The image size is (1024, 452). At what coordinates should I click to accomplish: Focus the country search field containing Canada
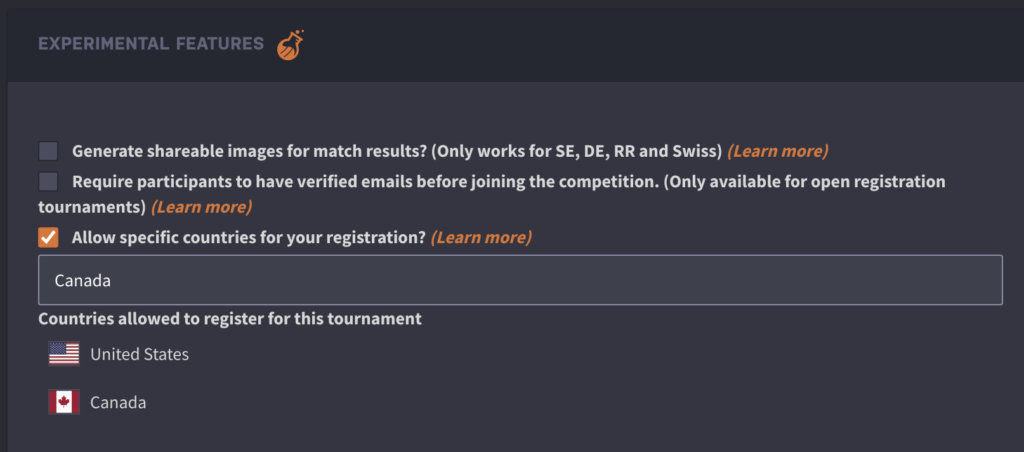(x=520, y=280)
